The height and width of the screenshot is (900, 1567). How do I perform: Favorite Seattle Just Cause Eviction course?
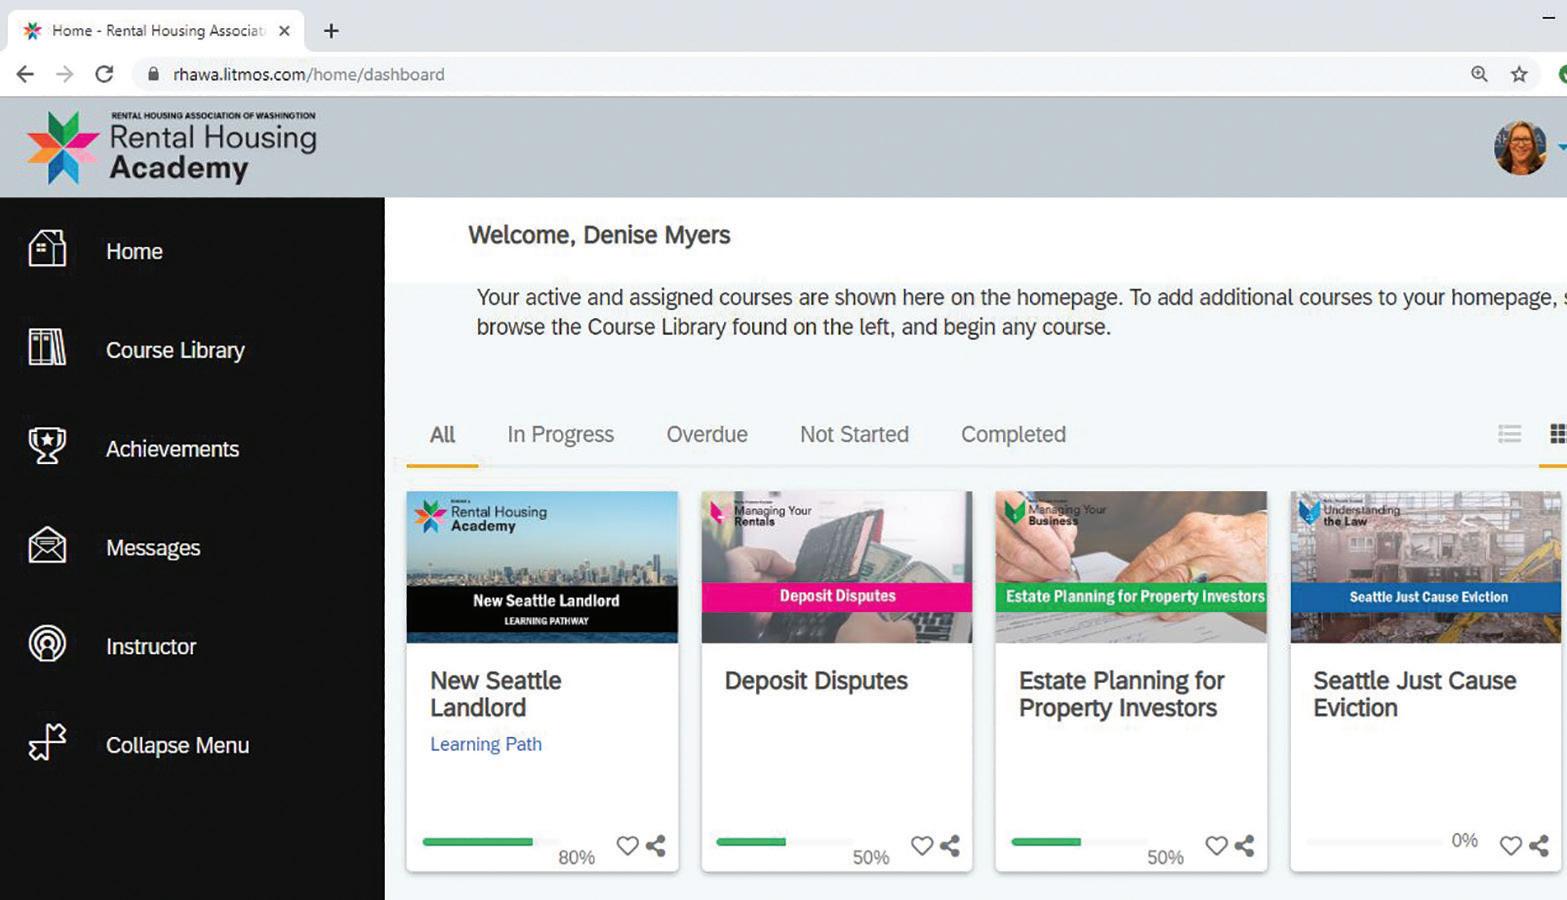(1511, 846)
